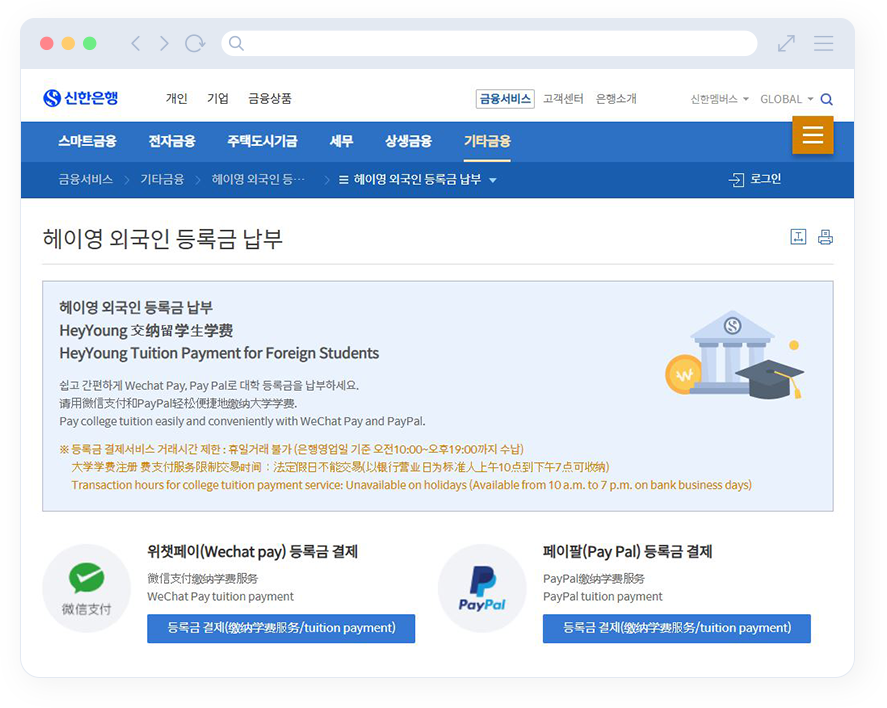Select the 금융상품 top menu
887x708 pixels.
[x=270, y=99]
